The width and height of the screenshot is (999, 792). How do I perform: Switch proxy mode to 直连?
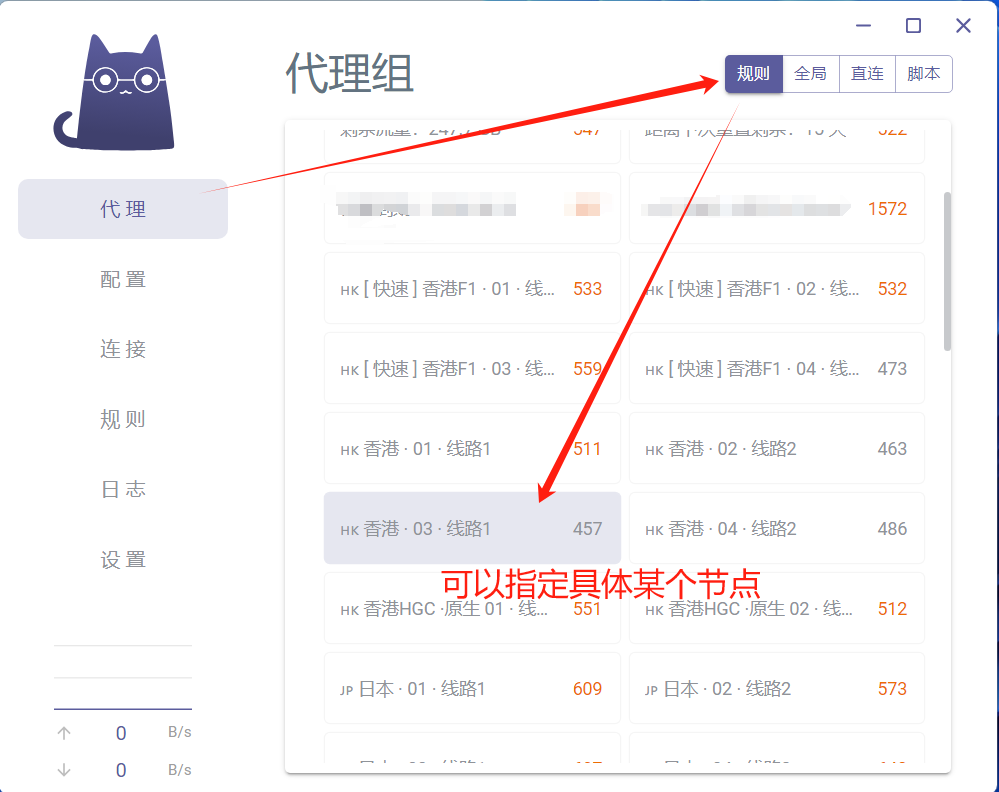(x=867, y=74)
